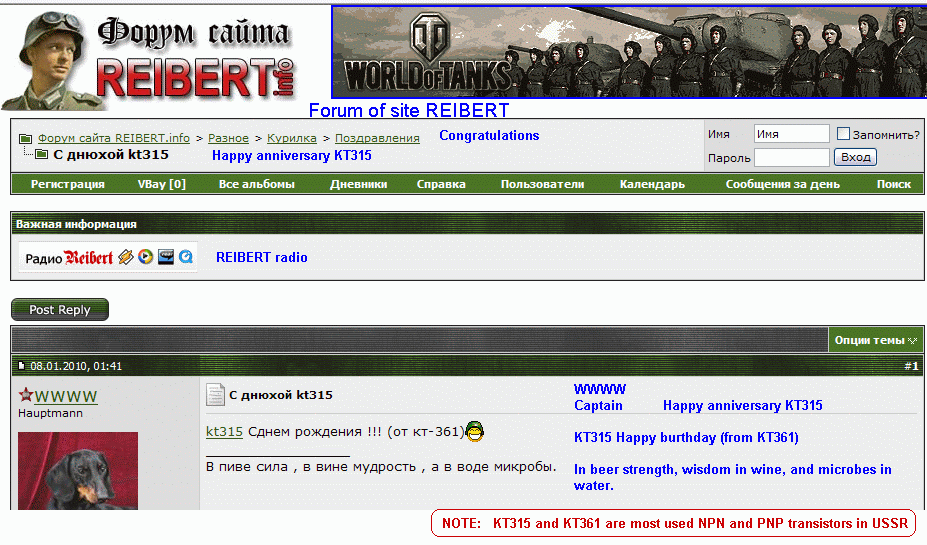Click the folder icon before forum breadcrumb

pos(25,138)
